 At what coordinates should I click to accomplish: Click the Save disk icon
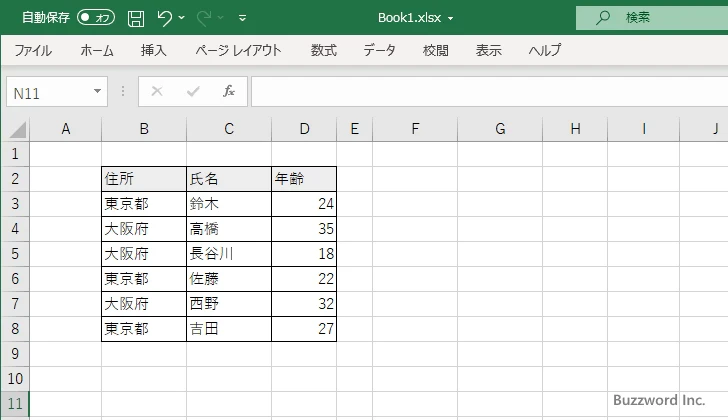[x=136, y=18]
